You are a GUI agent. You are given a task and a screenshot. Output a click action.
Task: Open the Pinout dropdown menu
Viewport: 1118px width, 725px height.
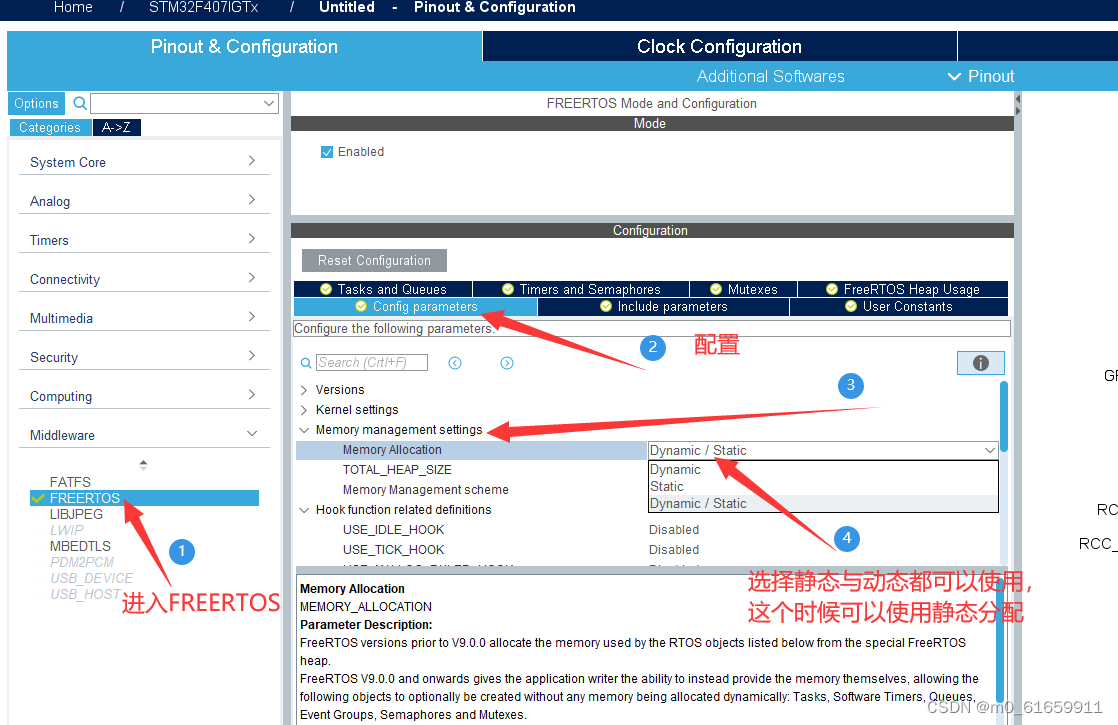coord(980,76)
